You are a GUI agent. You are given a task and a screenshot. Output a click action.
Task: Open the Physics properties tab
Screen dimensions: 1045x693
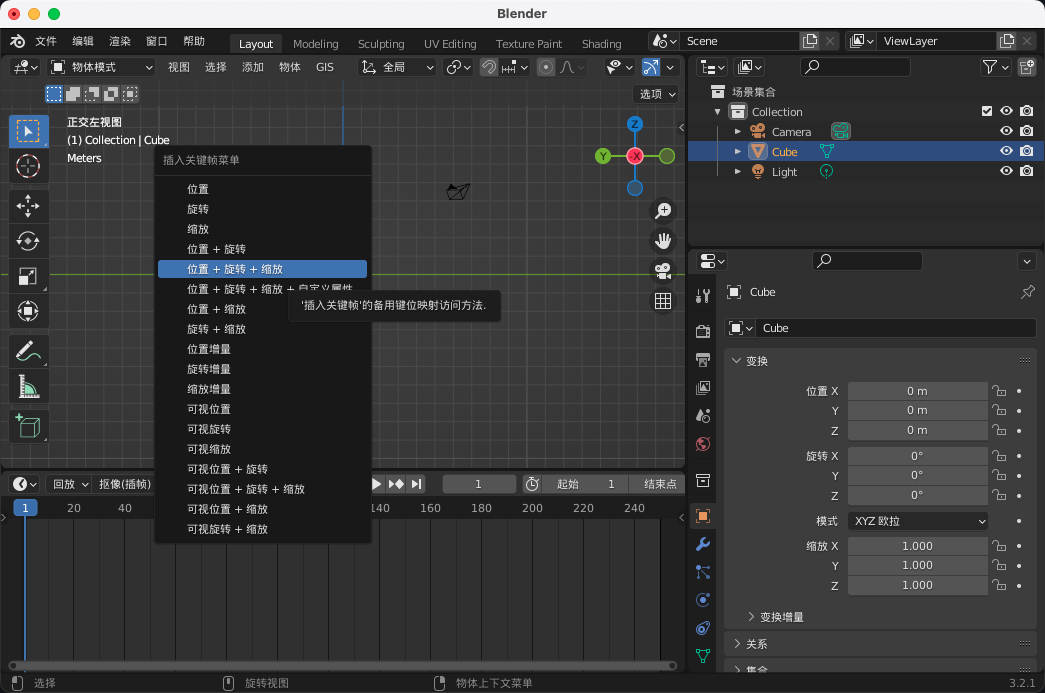point(703,600)
